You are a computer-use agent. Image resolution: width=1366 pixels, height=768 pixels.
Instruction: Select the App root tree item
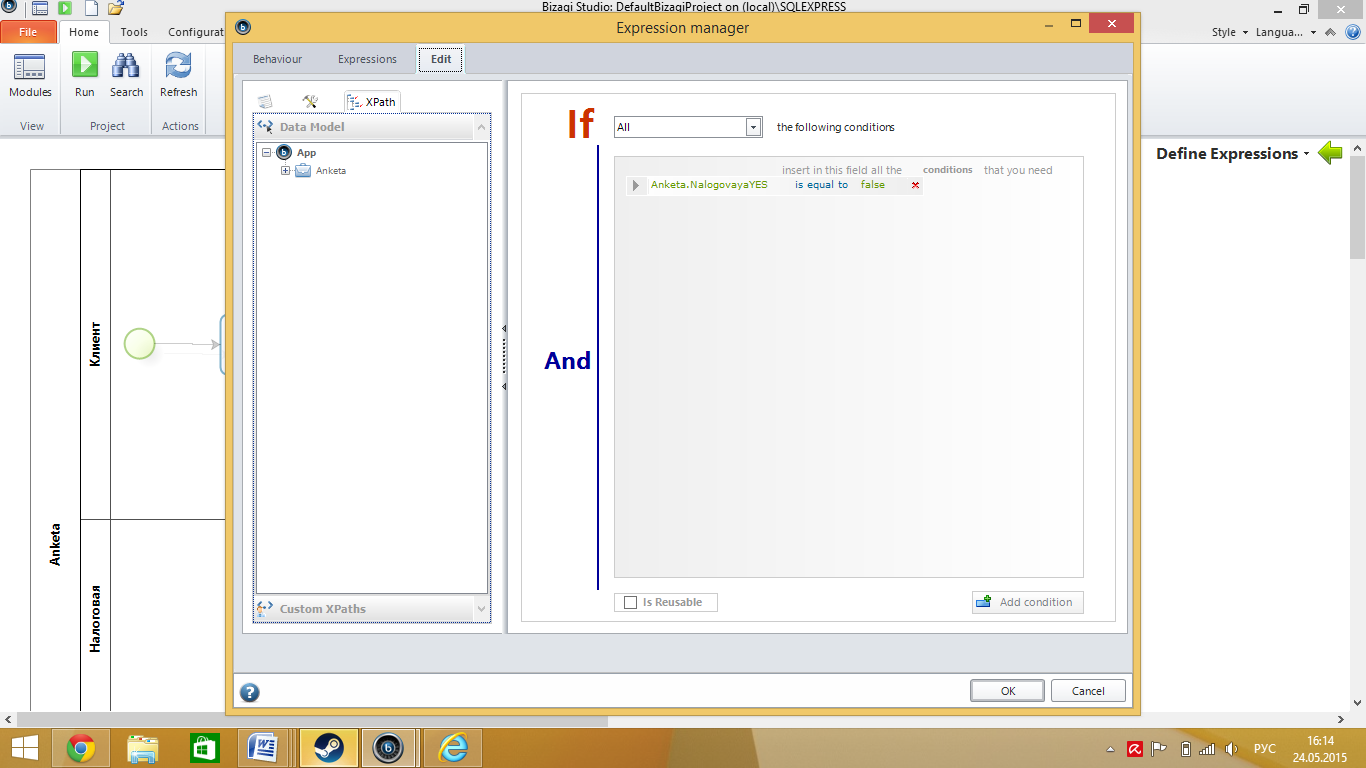point(306,153)
